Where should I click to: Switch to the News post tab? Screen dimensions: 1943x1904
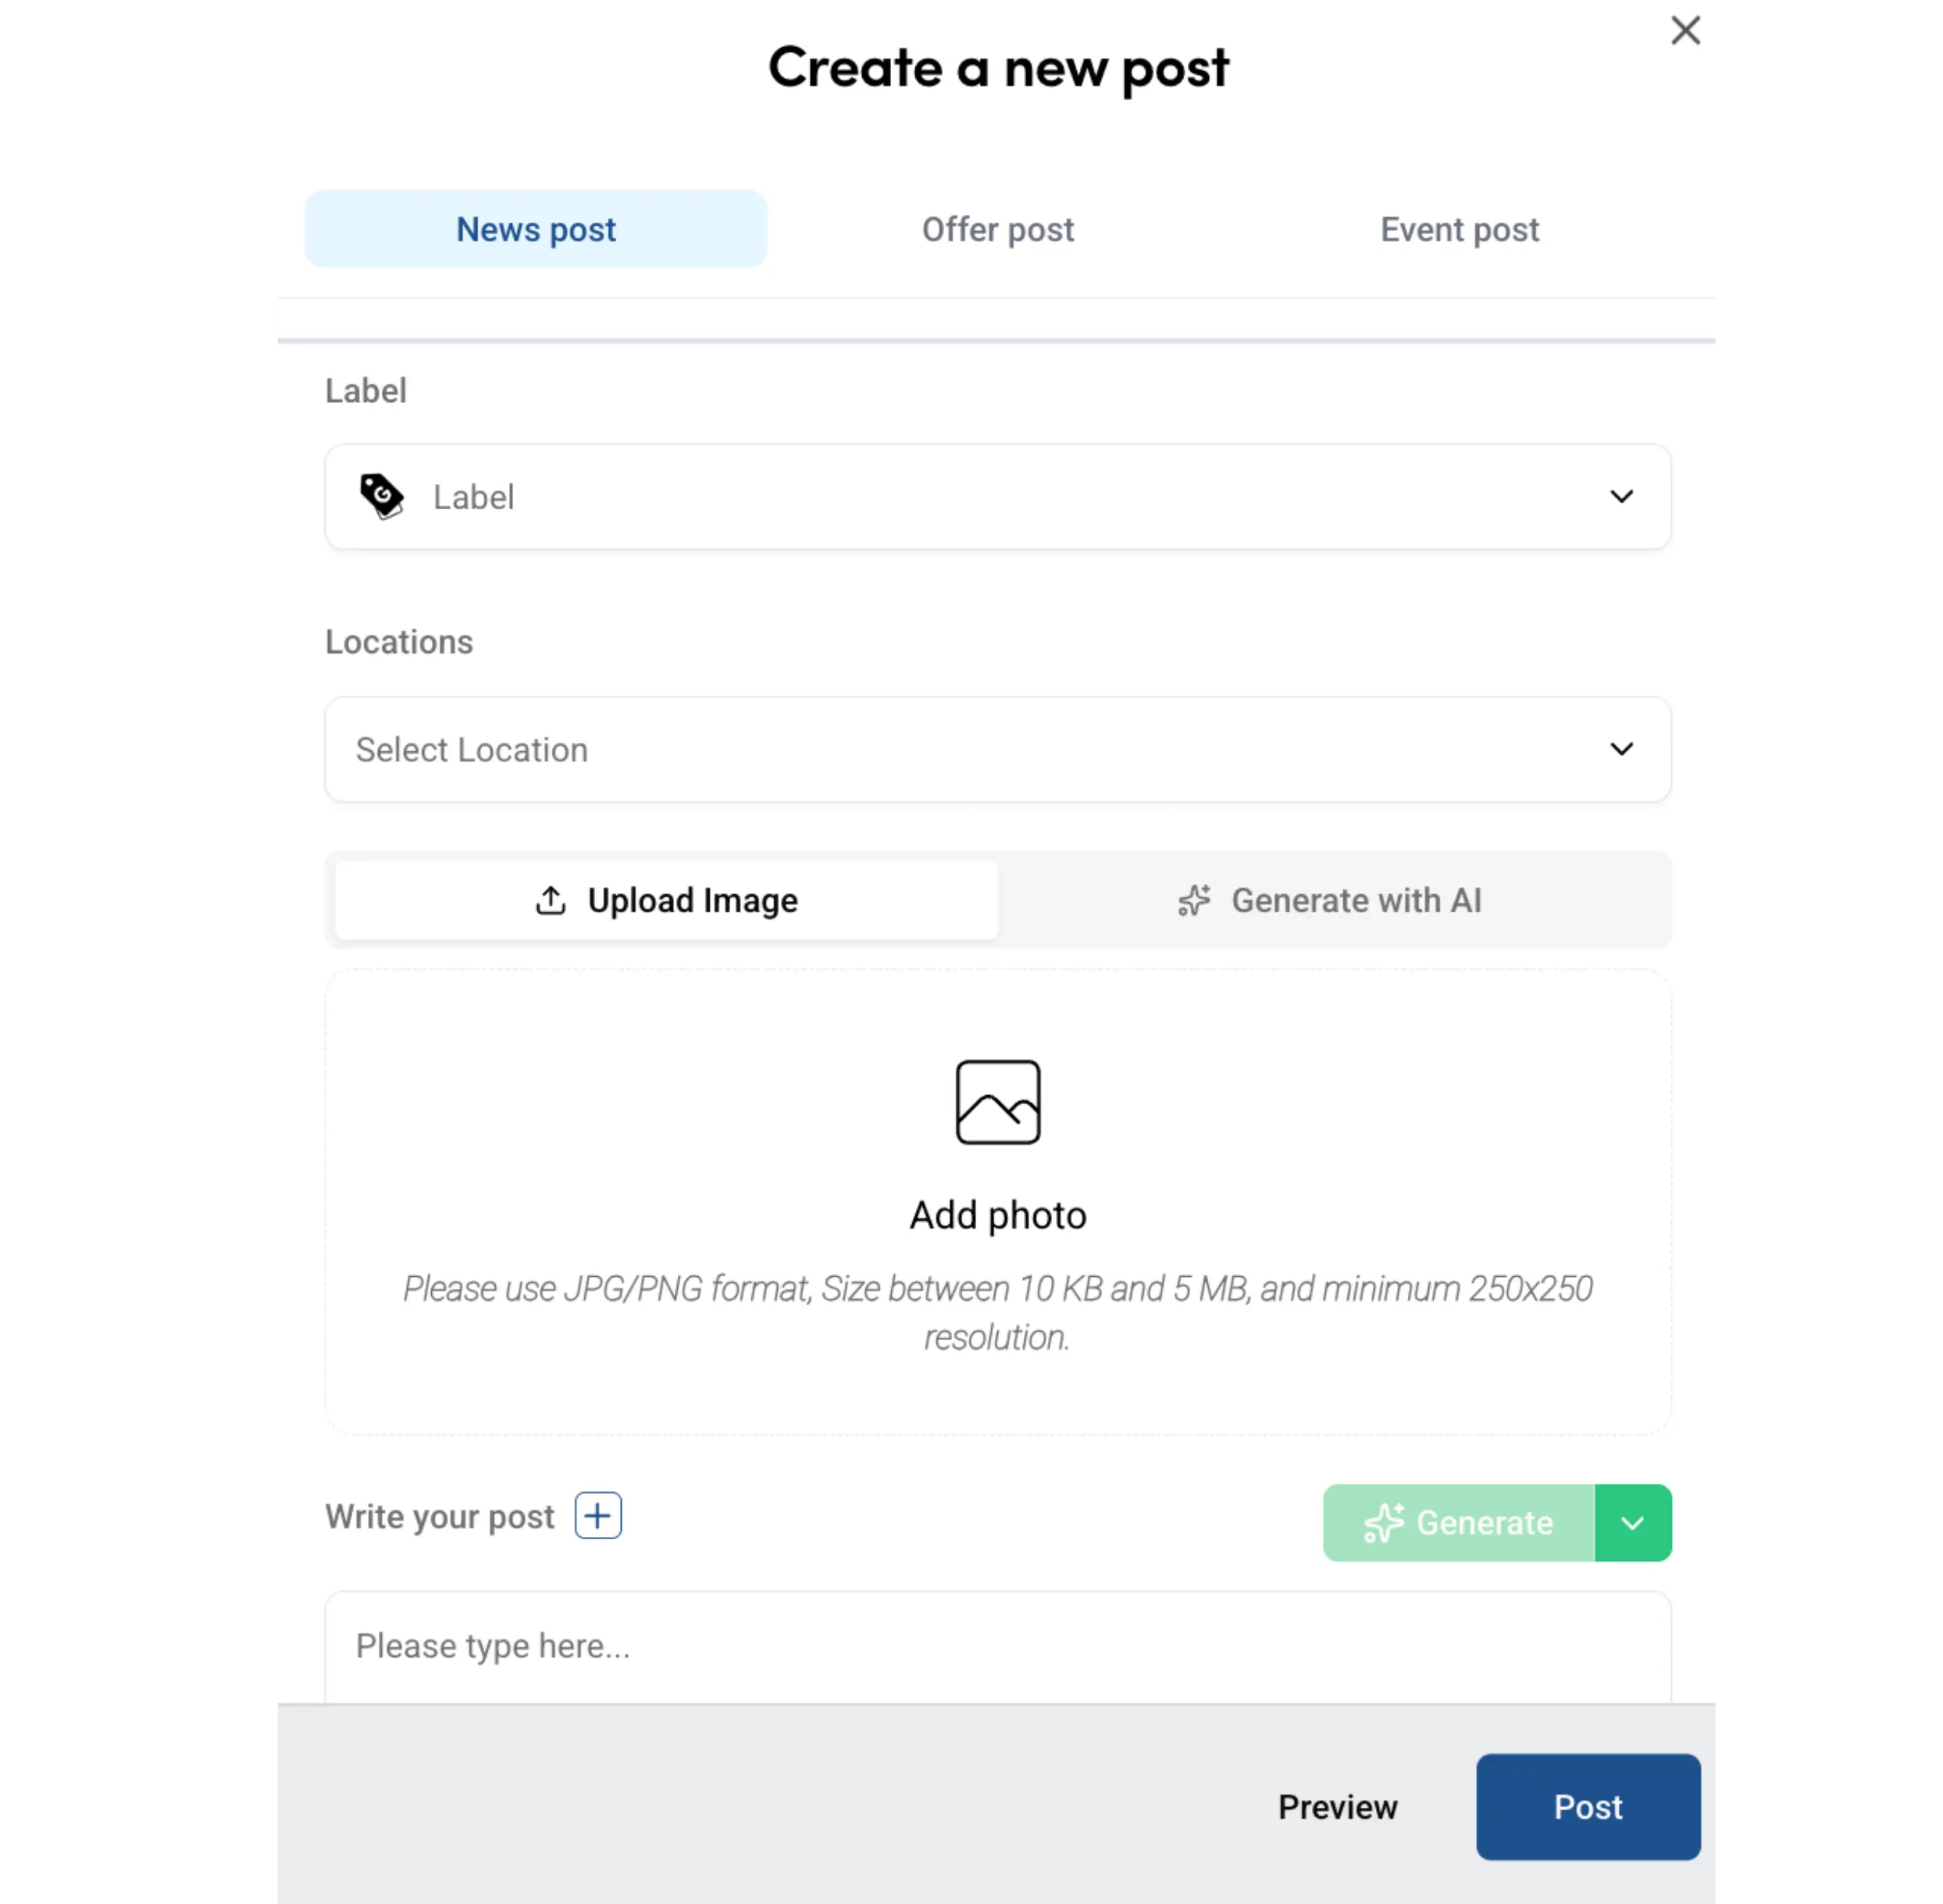536,229
